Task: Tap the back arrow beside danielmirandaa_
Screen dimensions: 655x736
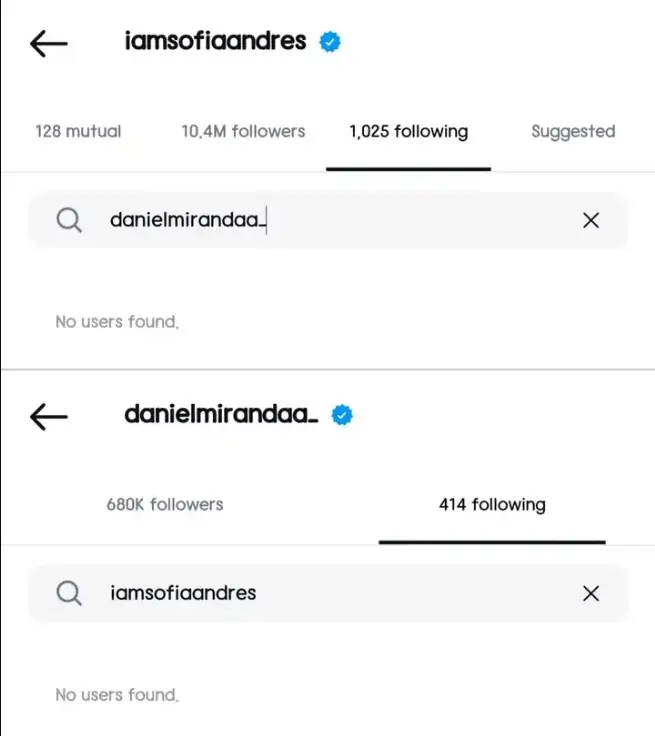Action: coord(49,416)
